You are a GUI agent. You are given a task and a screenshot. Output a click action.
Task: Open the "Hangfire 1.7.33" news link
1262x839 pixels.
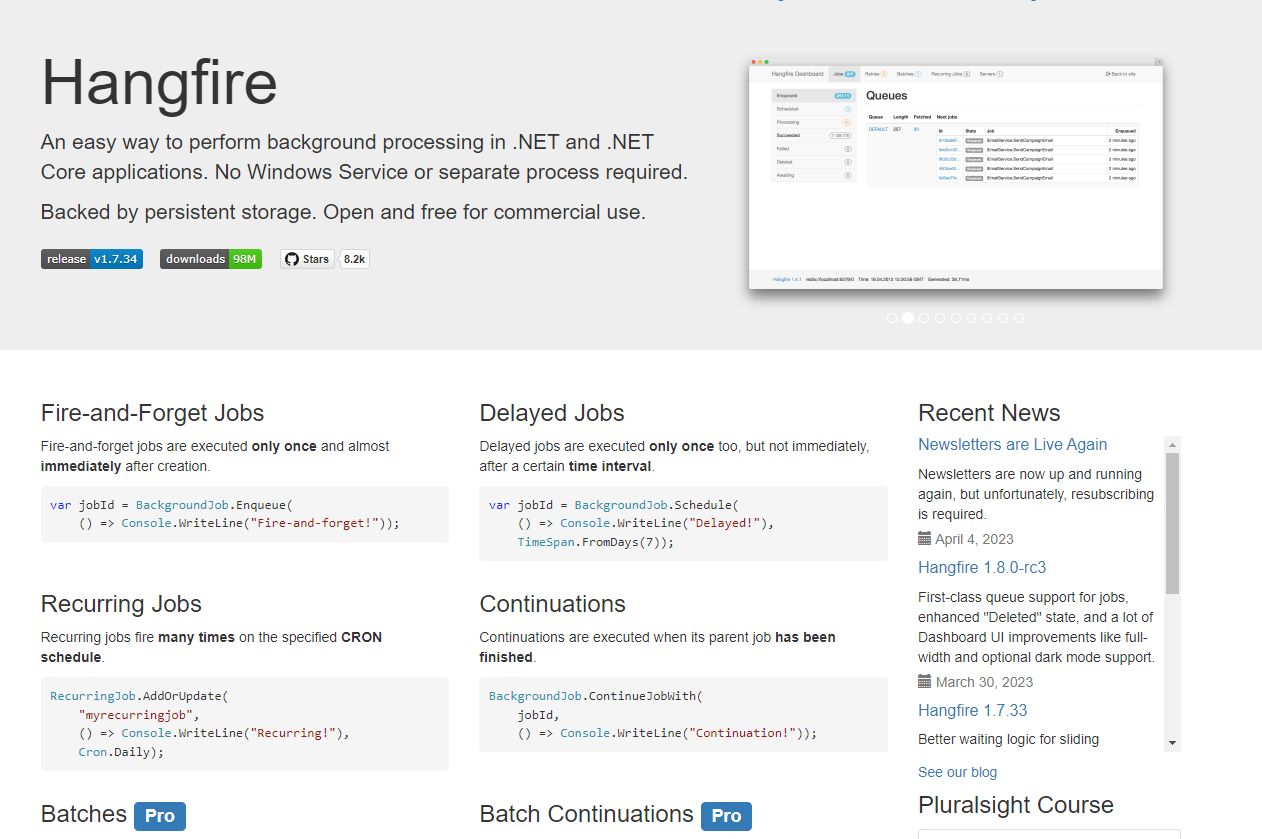coord(972,710)
